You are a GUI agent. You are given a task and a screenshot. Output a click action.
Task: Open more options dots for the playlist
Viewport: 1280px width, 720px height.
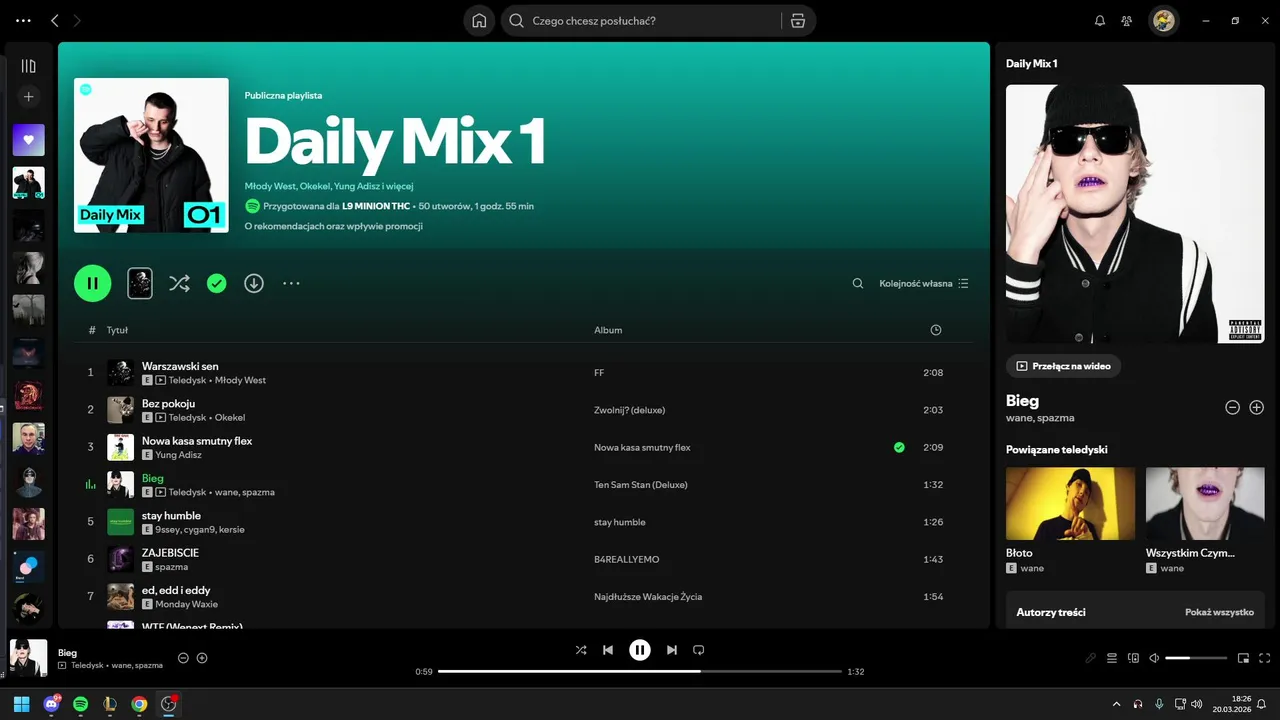(x=291, y=283)
